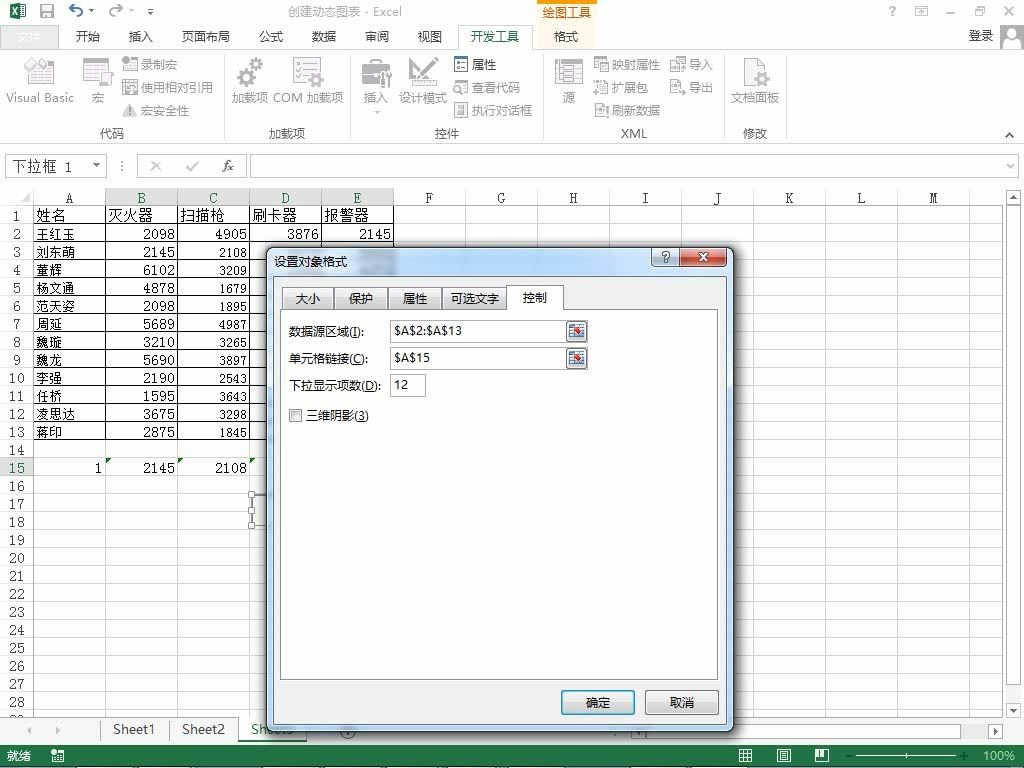Open the Add-ins (加载项) gear icon

coord(249,72)
